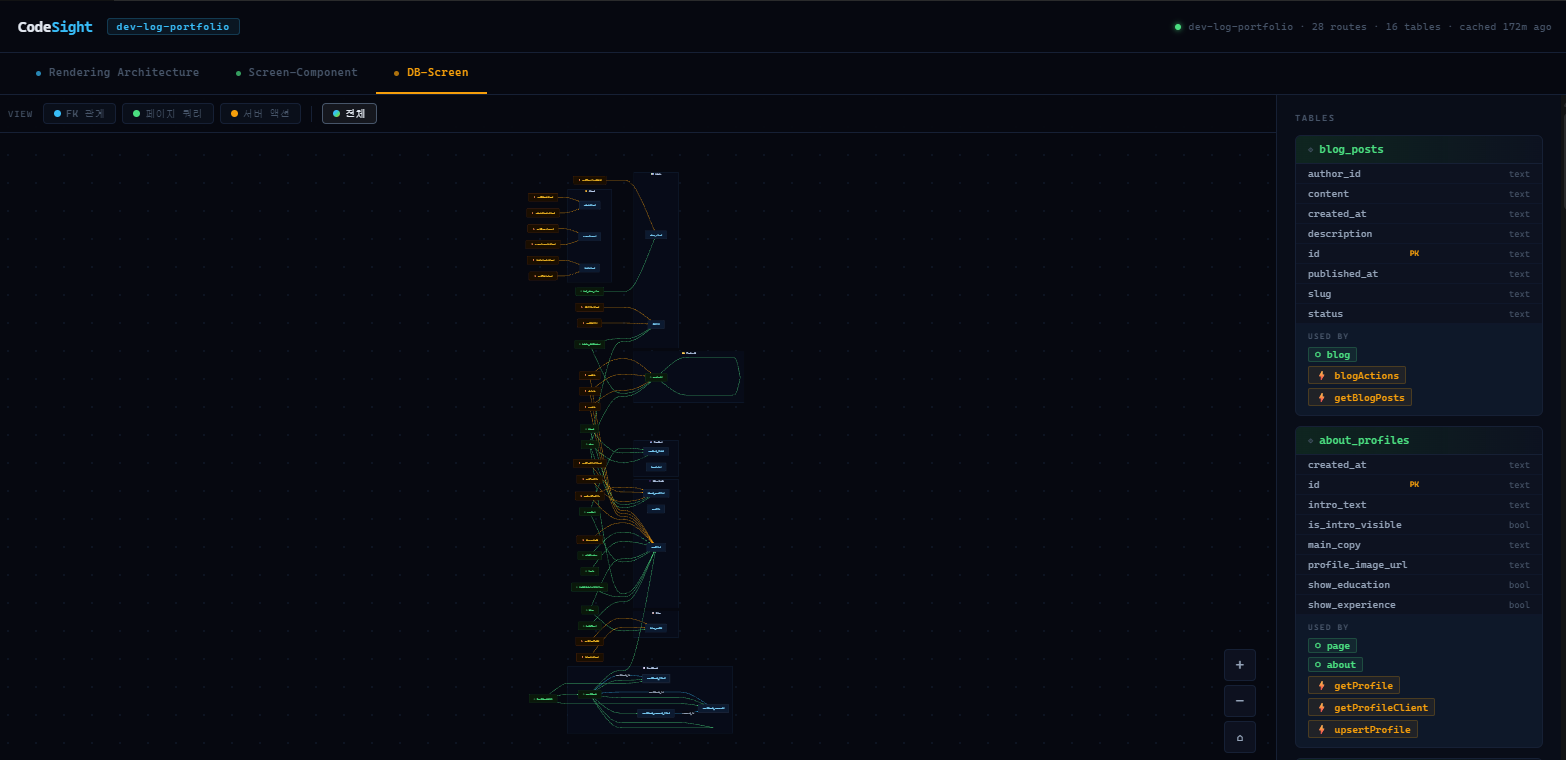Click the CodeSight logo
Viewport: 1566px width, 760px height.
(55, 27)
